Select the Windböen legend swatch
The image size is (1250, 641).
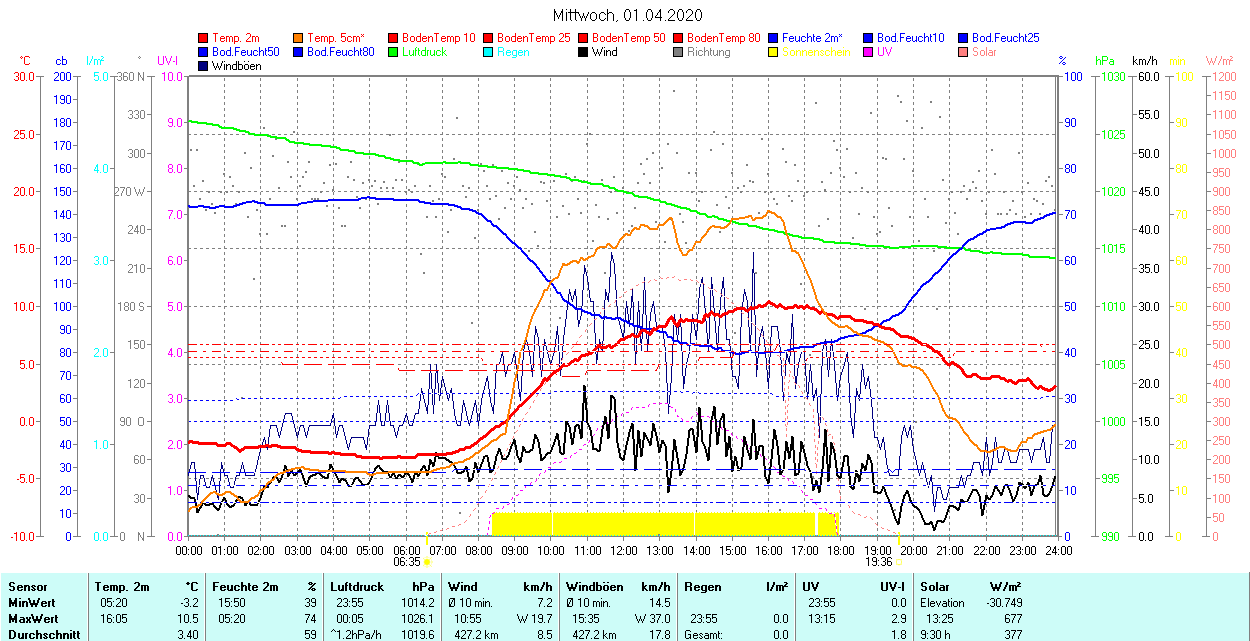pyautogui.click(x=204, y=66)
